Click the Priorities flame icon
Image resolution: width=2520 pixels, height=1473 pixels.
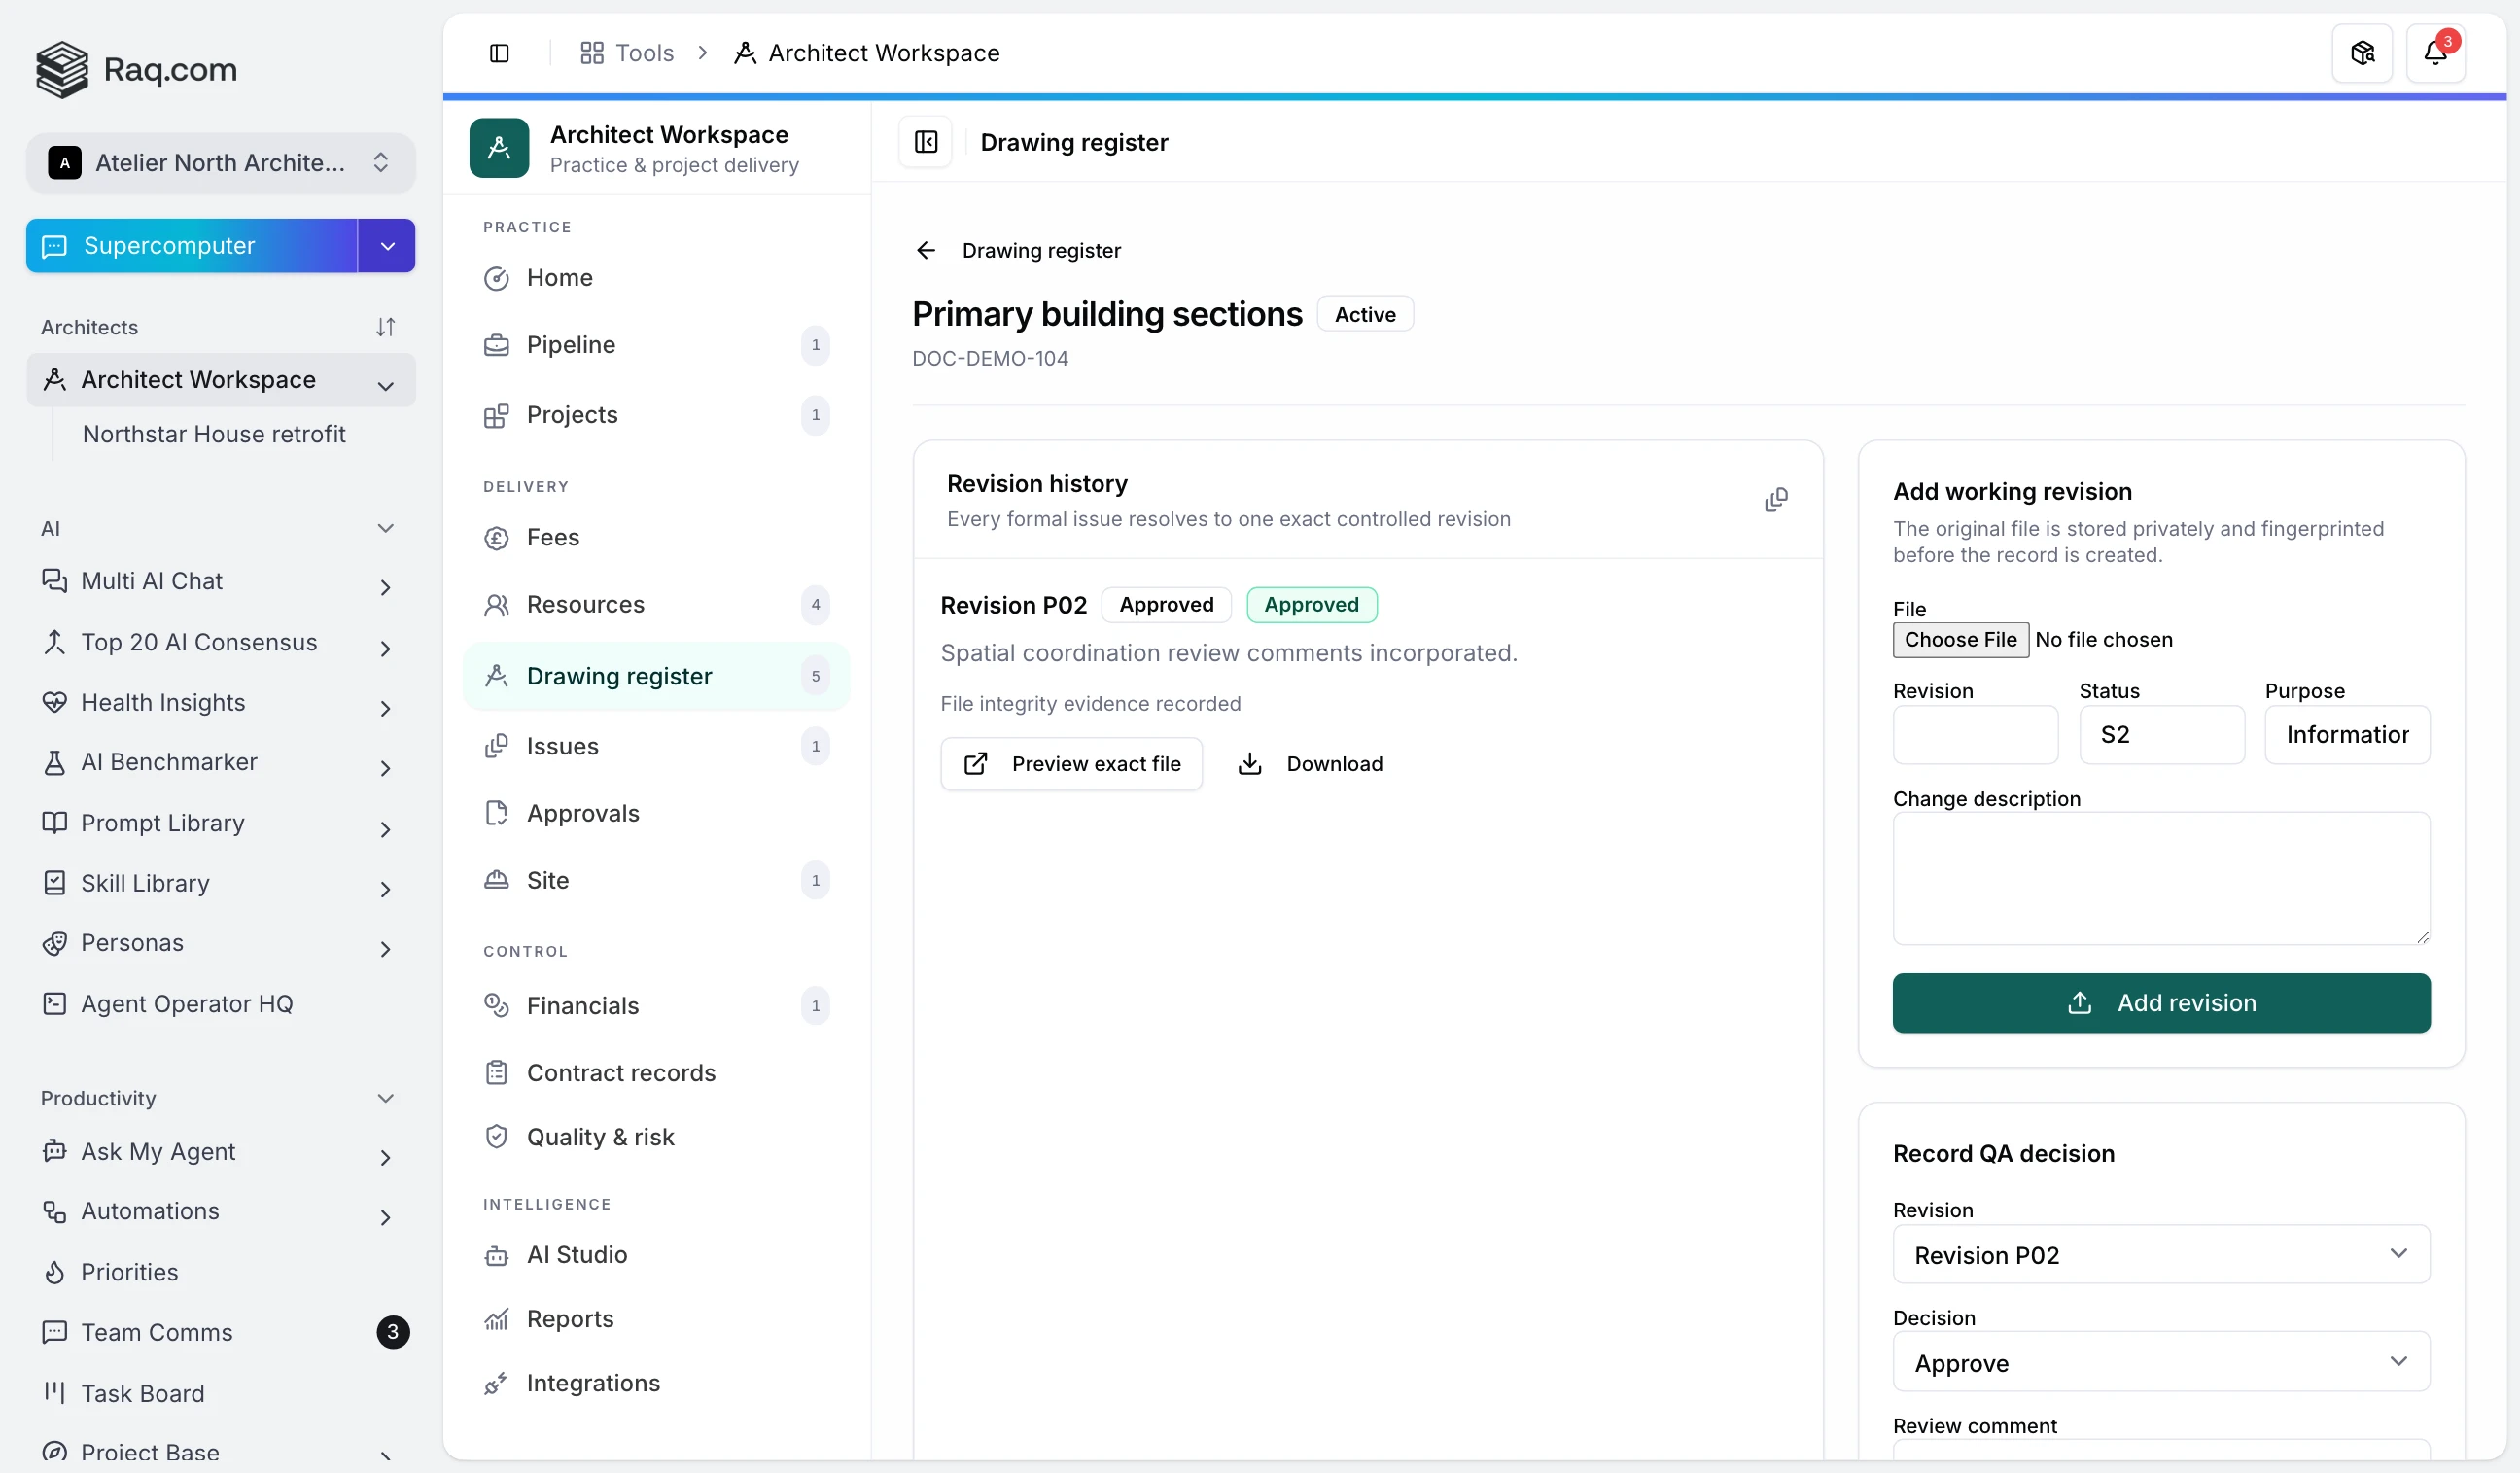coord(54,1272)
